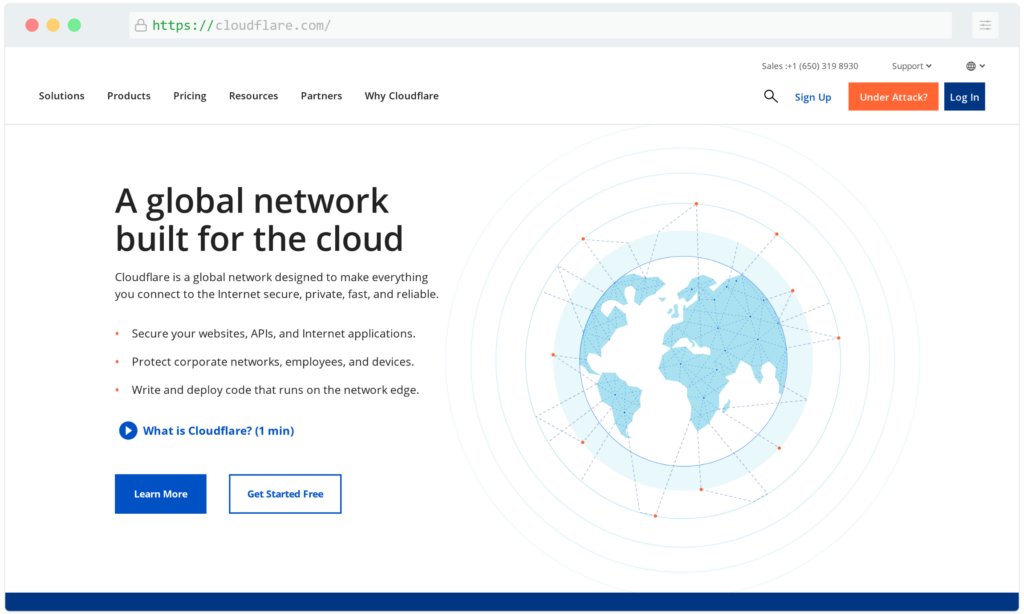1024x614 pixels.
Task: Click the padlock icon in the address bar
Action: click(x=140, y=25)
